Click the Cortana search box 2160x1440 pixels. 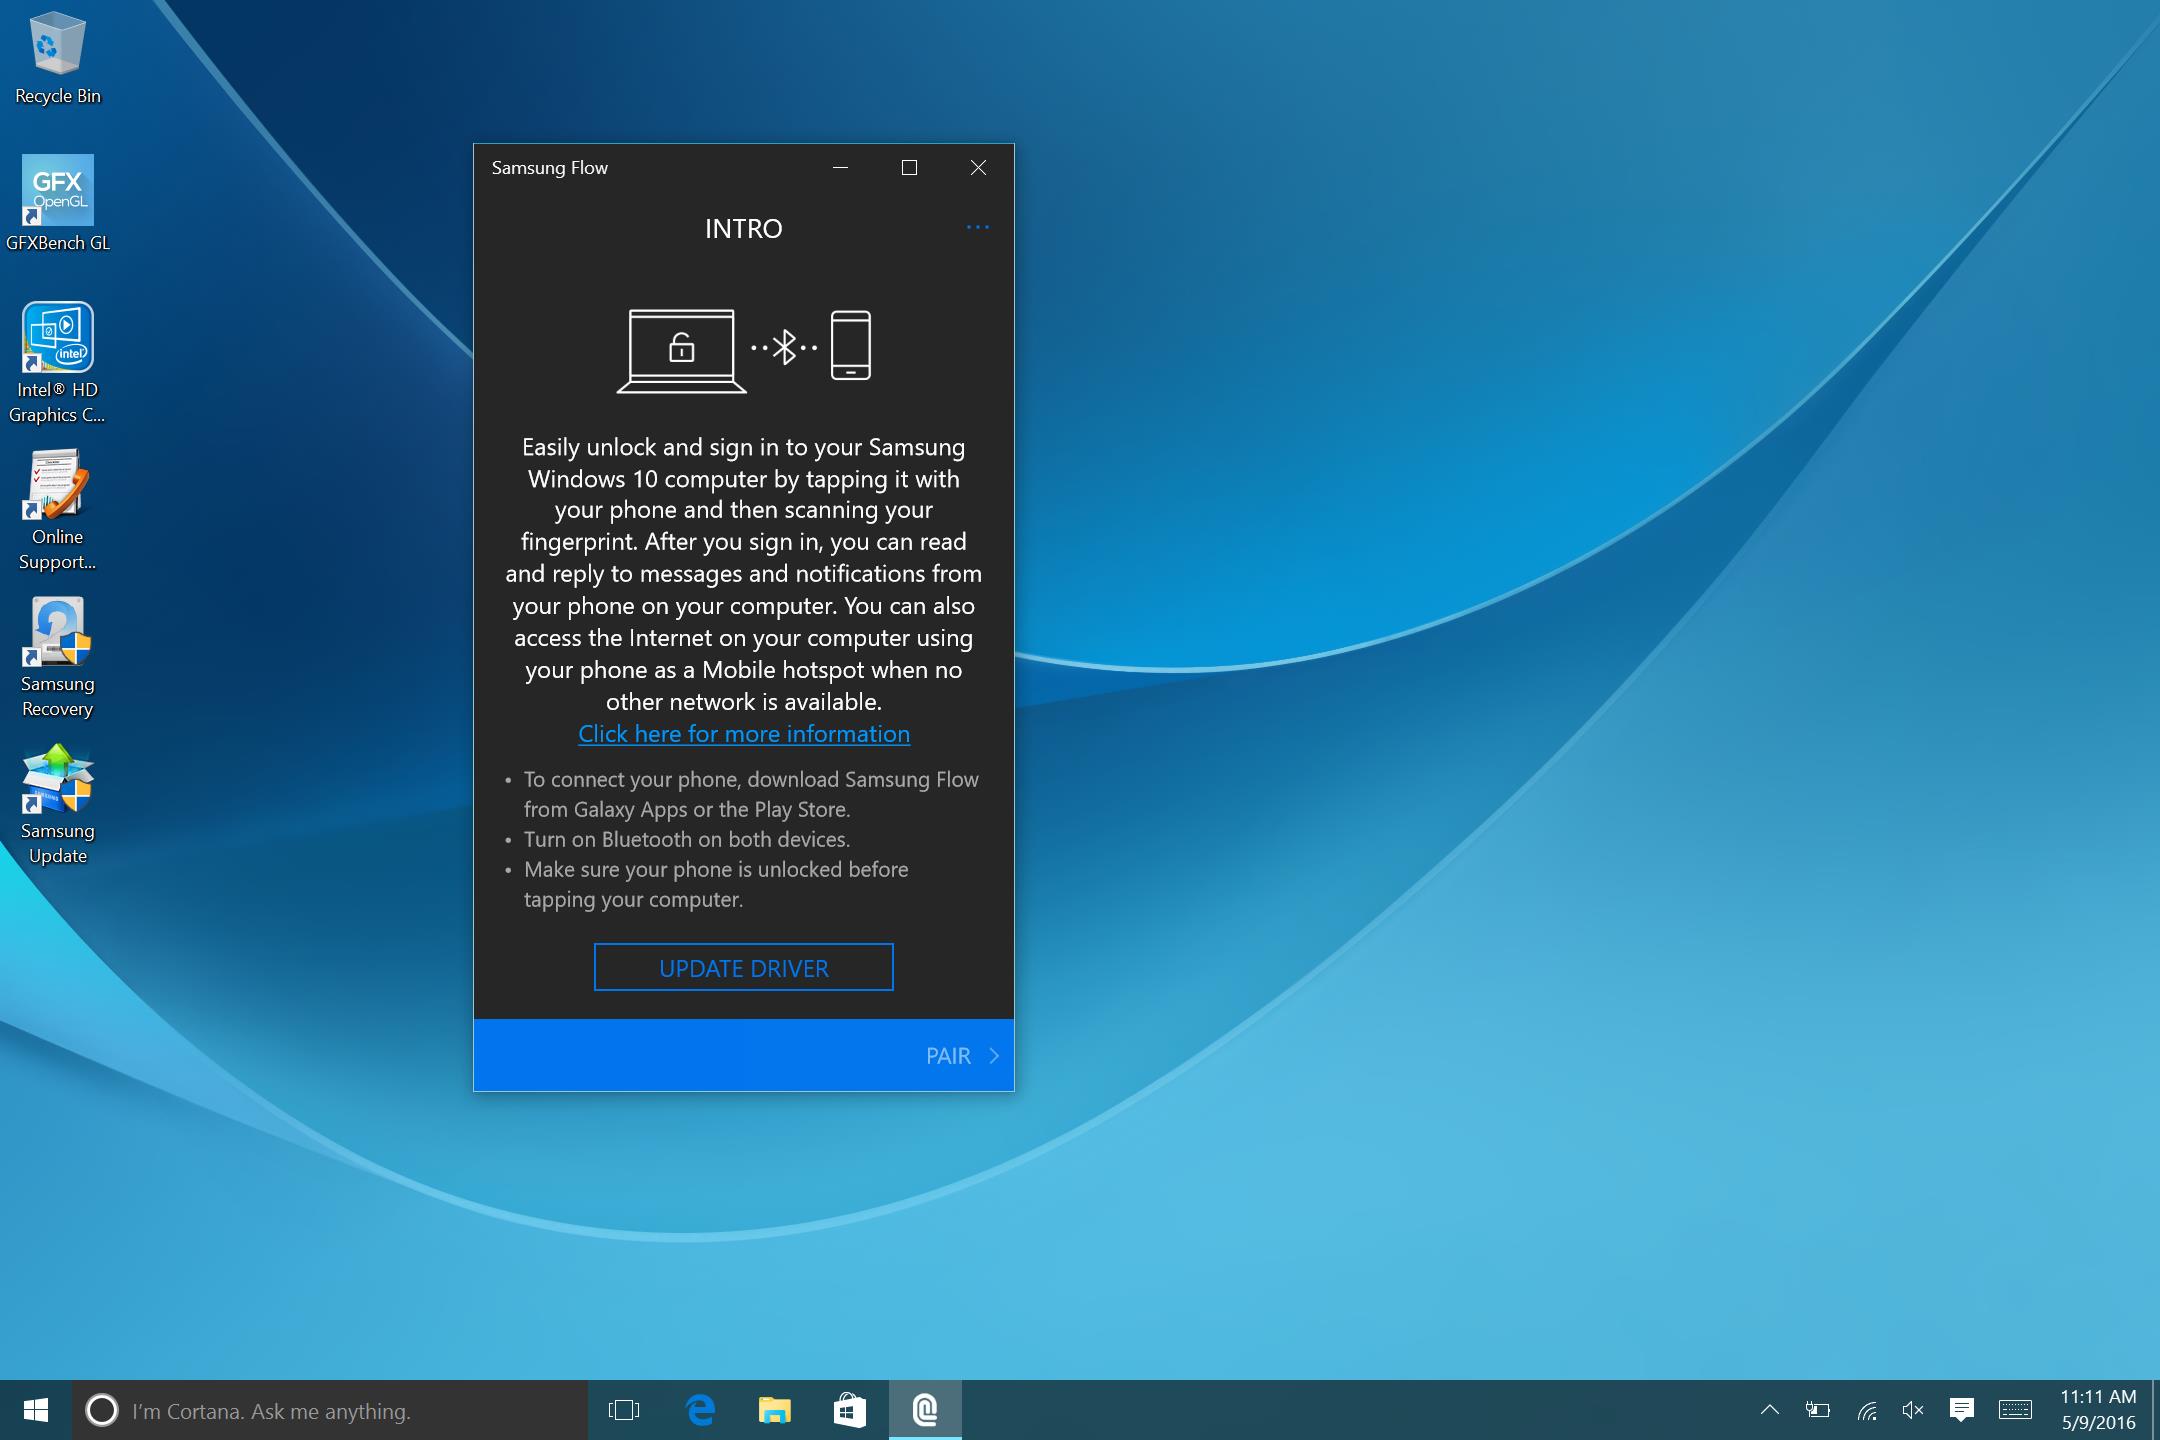(330, 1410)
